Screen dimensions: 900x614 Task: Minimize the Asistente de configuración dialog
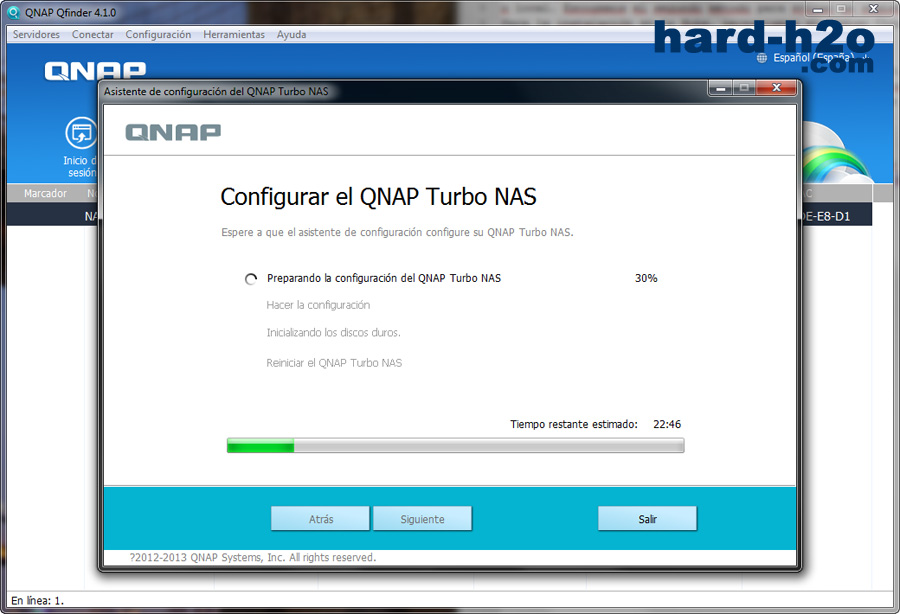point(720,88)
